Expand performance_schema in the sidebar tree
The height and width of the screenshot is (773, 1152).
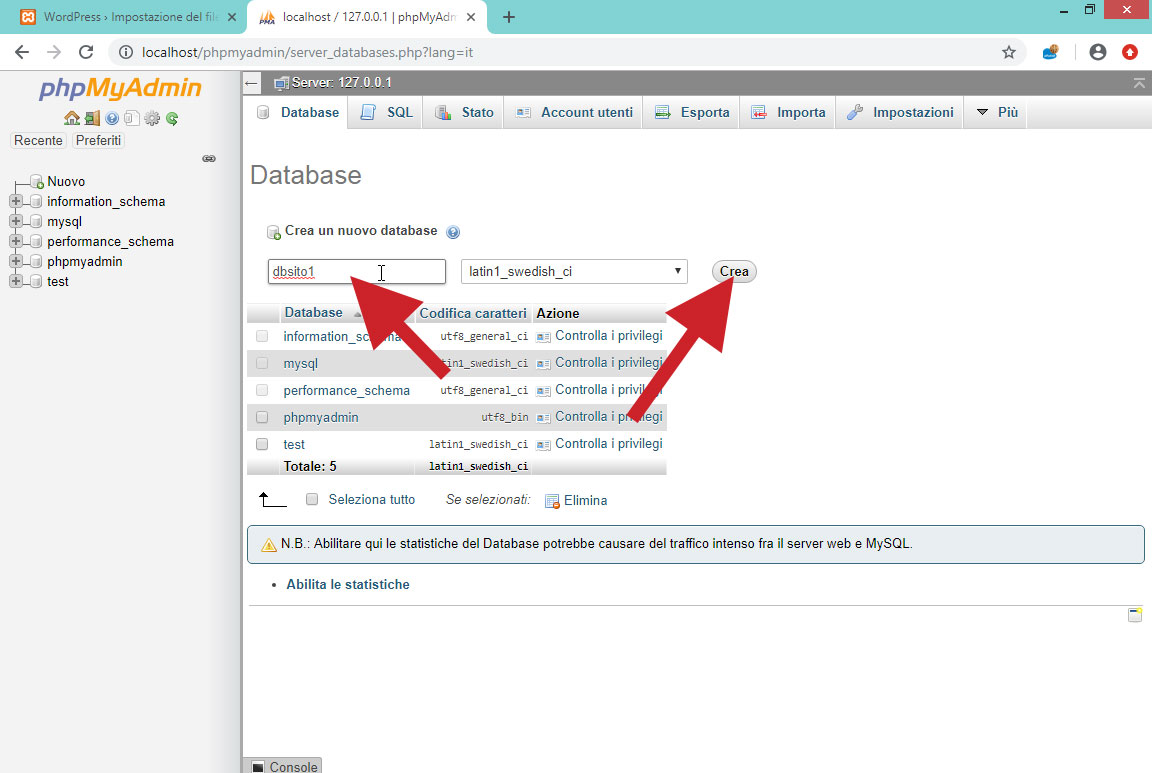click(15, 241)
